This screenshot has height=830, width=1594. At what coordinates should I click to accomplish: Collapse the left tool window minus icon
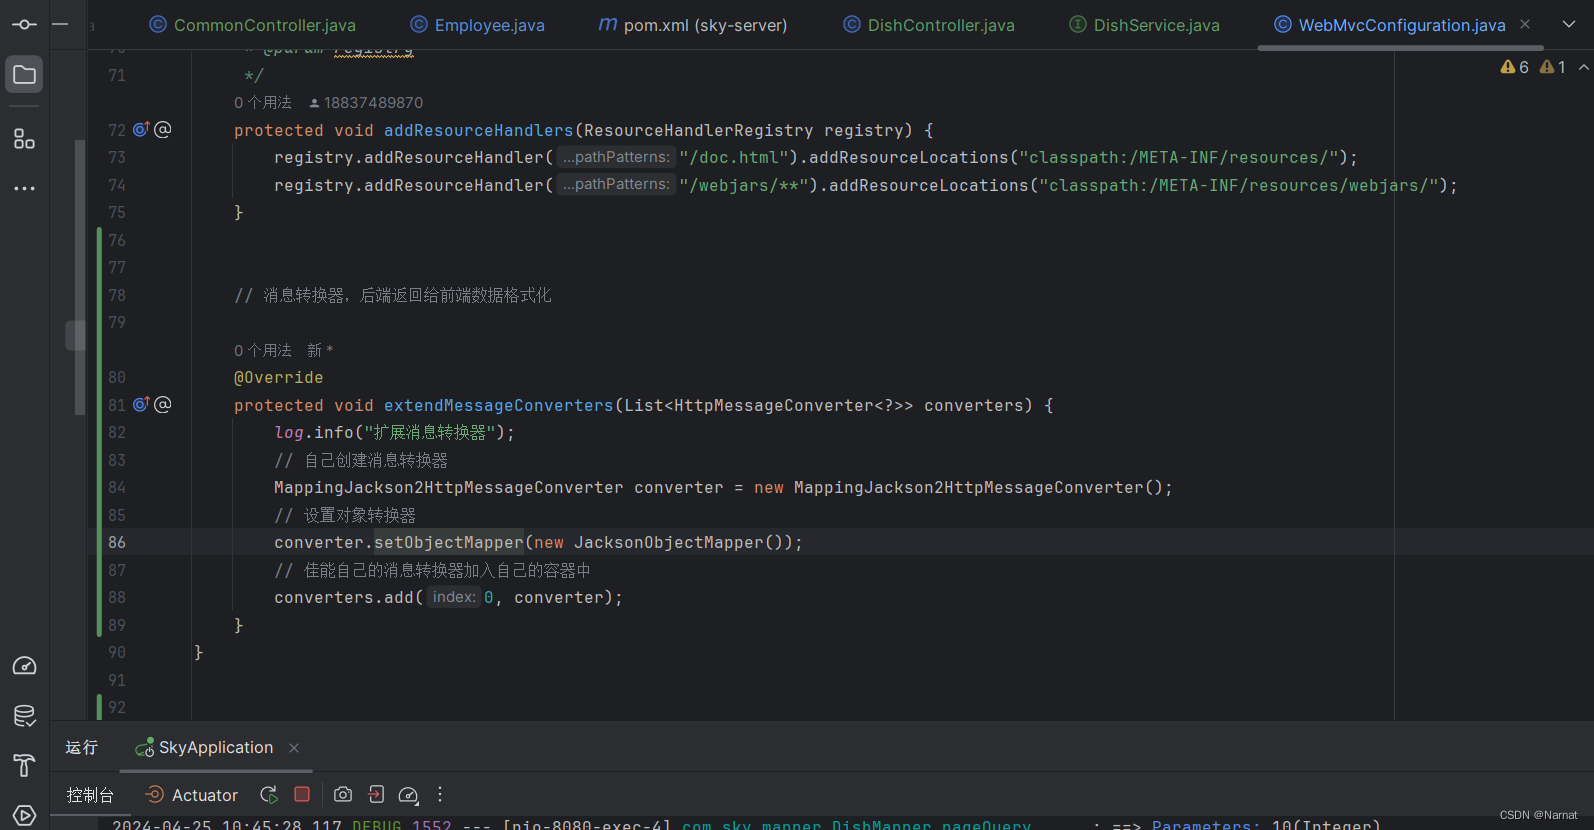(x=60, y=24)
